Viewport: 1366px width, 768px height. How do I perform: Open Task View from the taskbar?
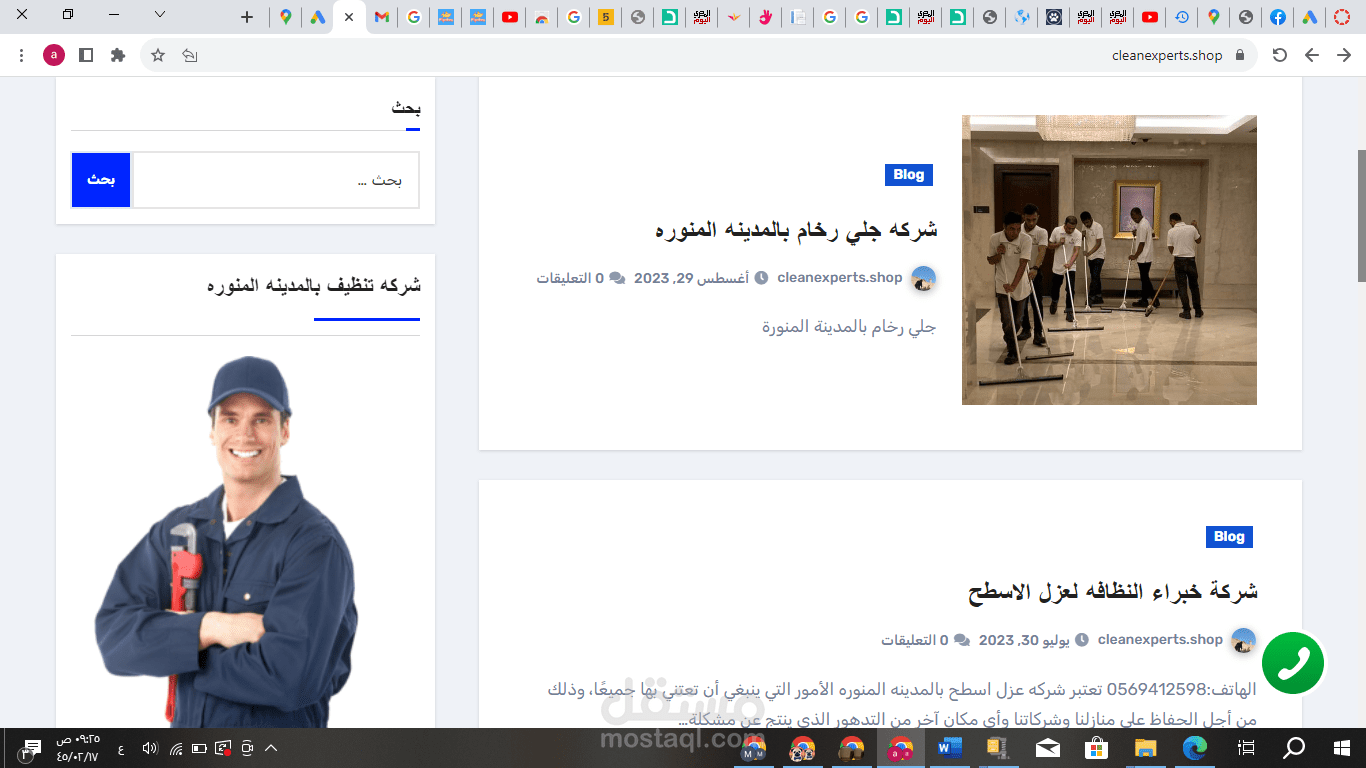point(1246,748)
